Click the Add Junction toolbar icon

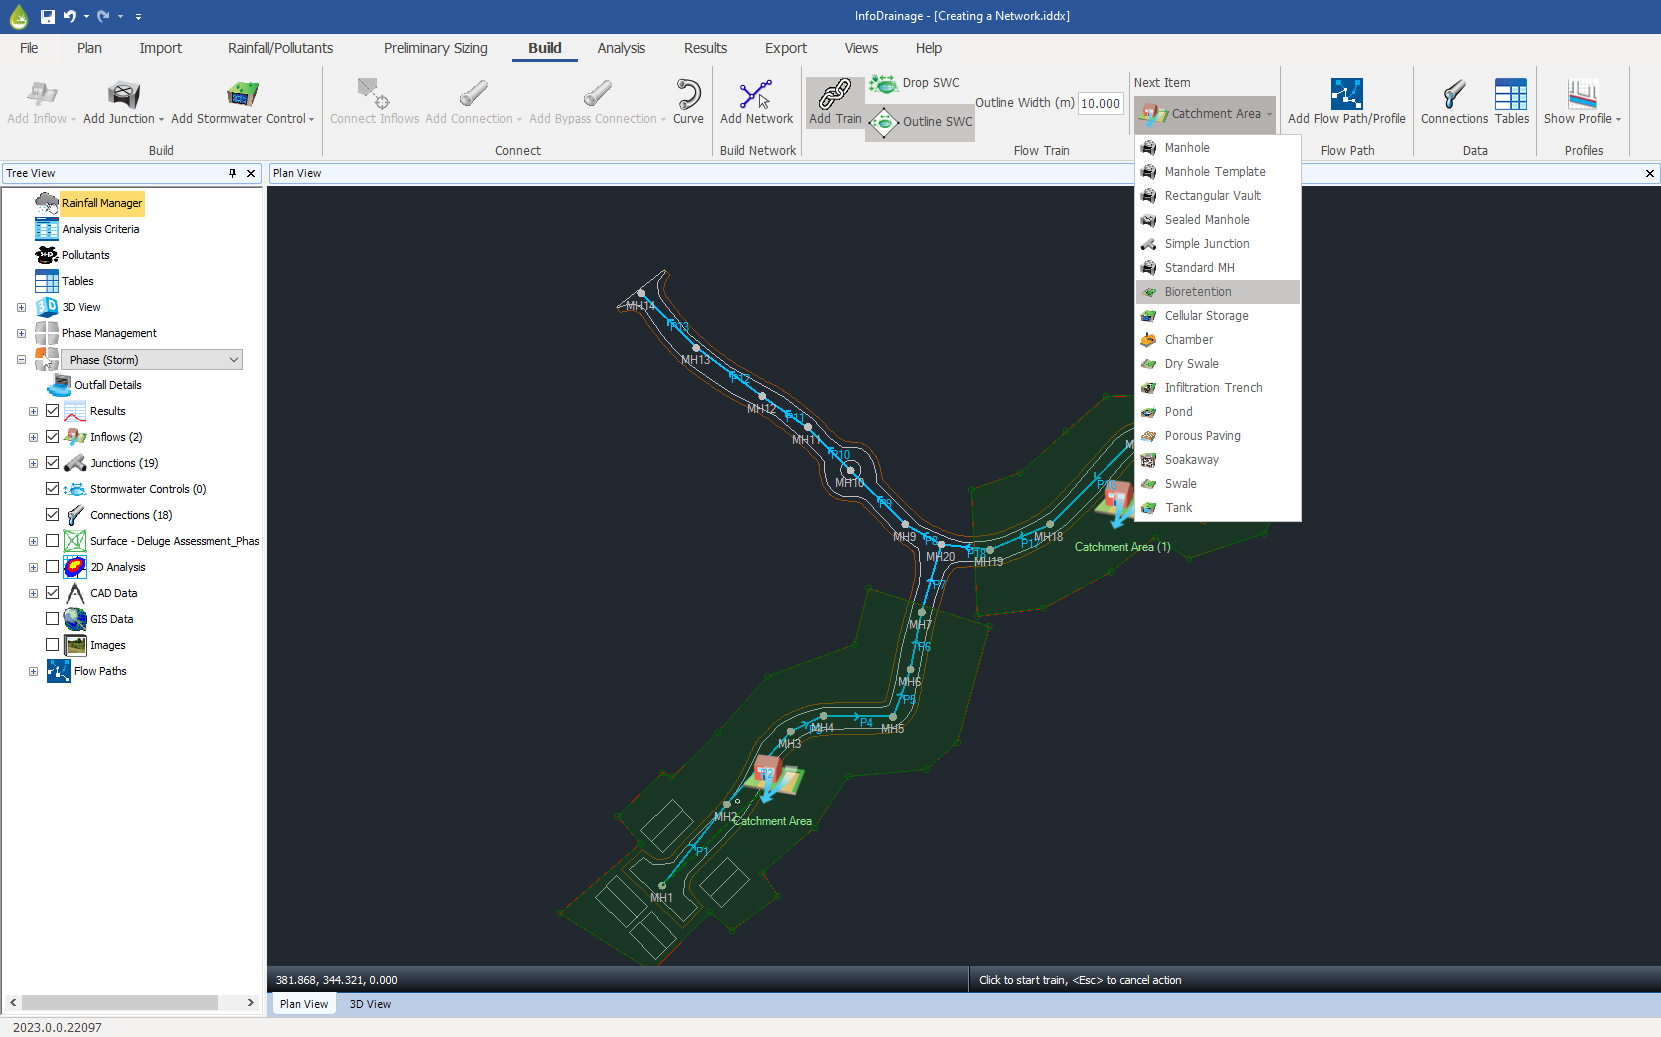123,94
